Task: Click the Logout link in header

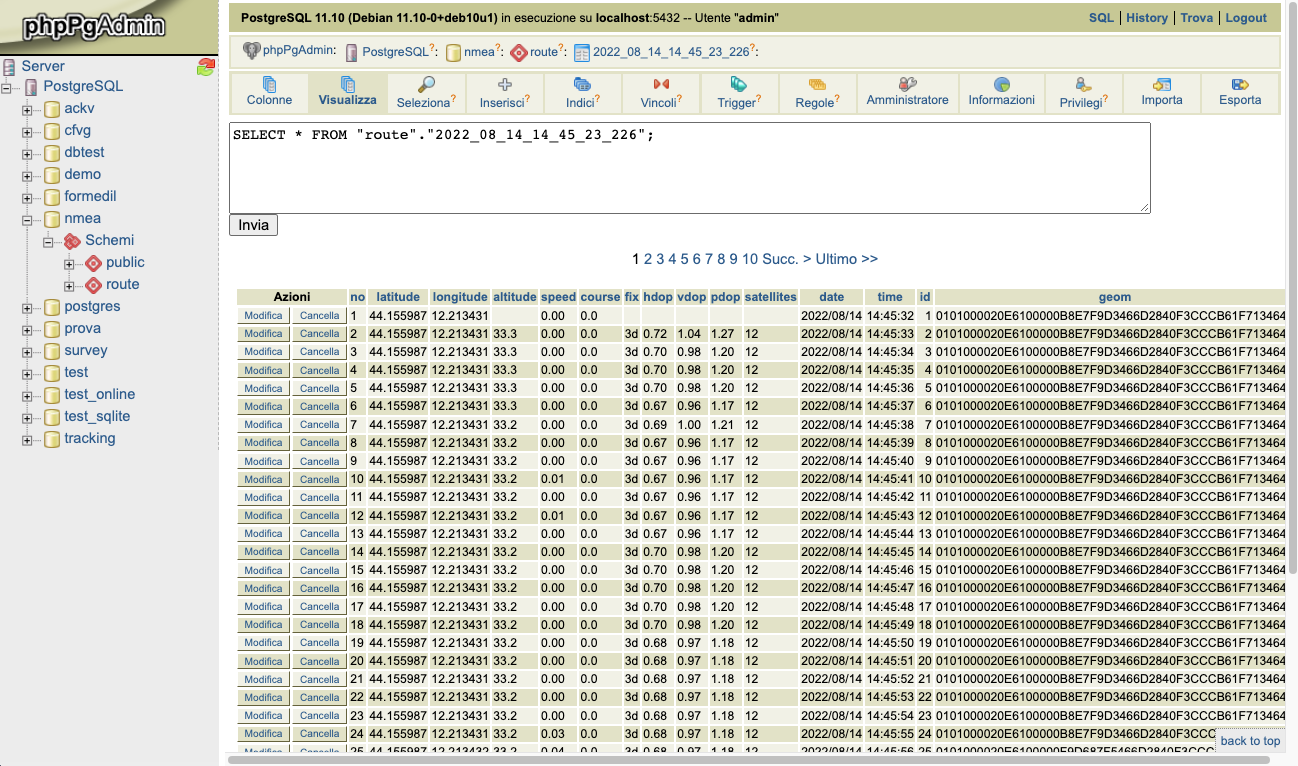Action: click(1246, 18)
